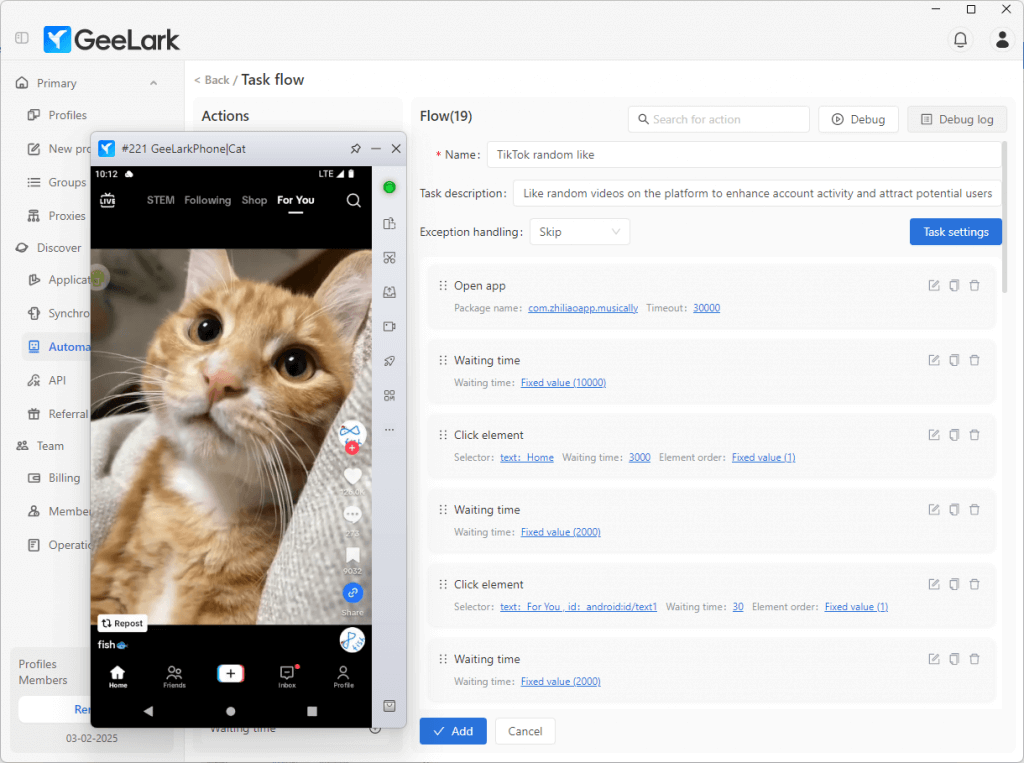1024x763 pixels.
Task: Open the Exception handling Skip dropdown
Action: [x=579, y=232]
